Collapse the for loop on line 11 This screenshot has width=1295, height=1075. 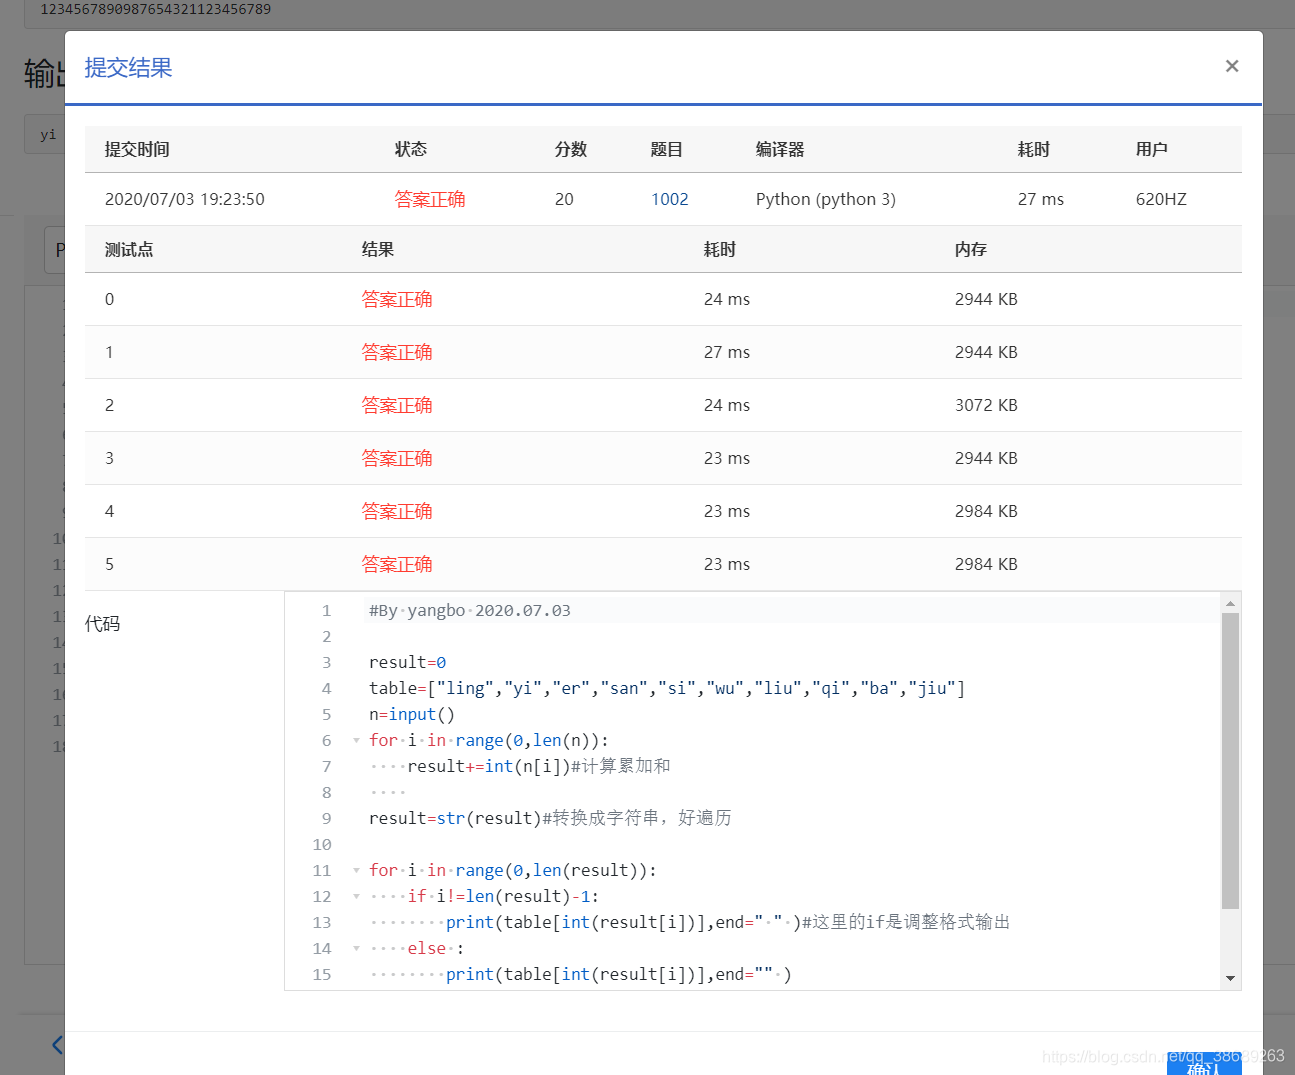356,870
